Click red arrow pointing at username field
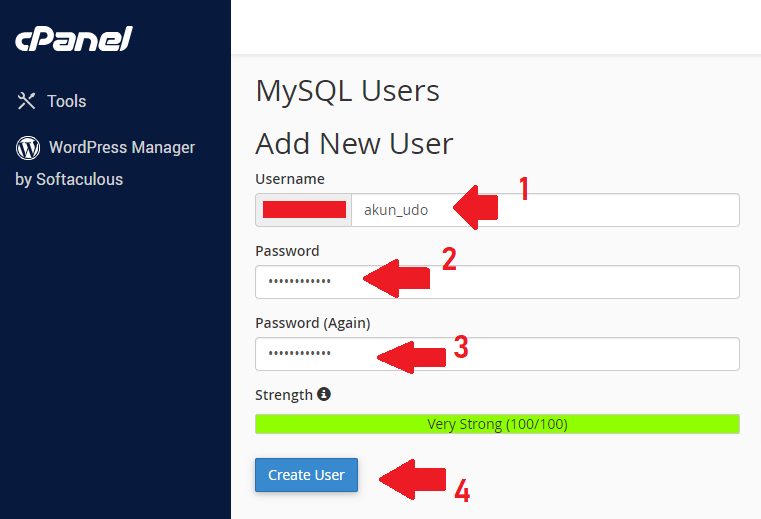Image resolution: width=761 pixels, height=519 pixels. (476, 207)
